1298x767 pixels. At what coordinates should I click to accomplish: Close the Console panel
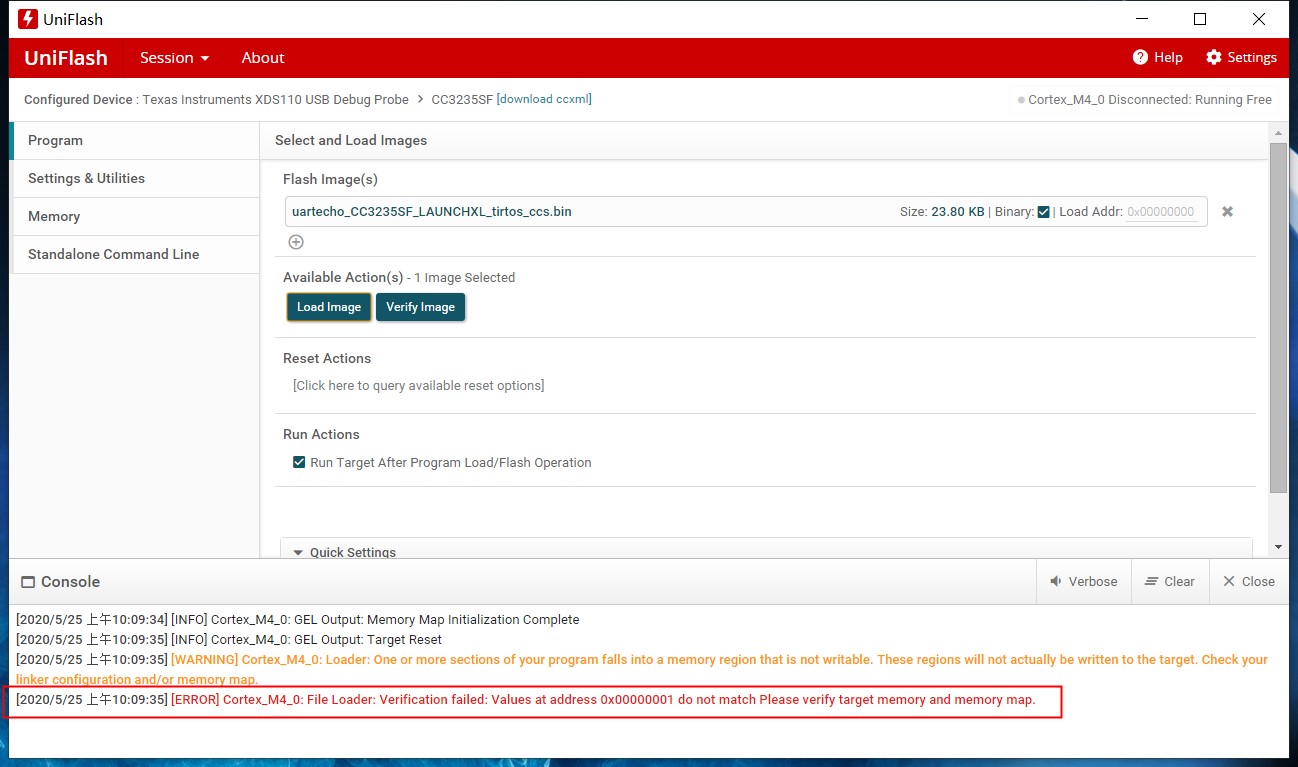click(1249, 581)
